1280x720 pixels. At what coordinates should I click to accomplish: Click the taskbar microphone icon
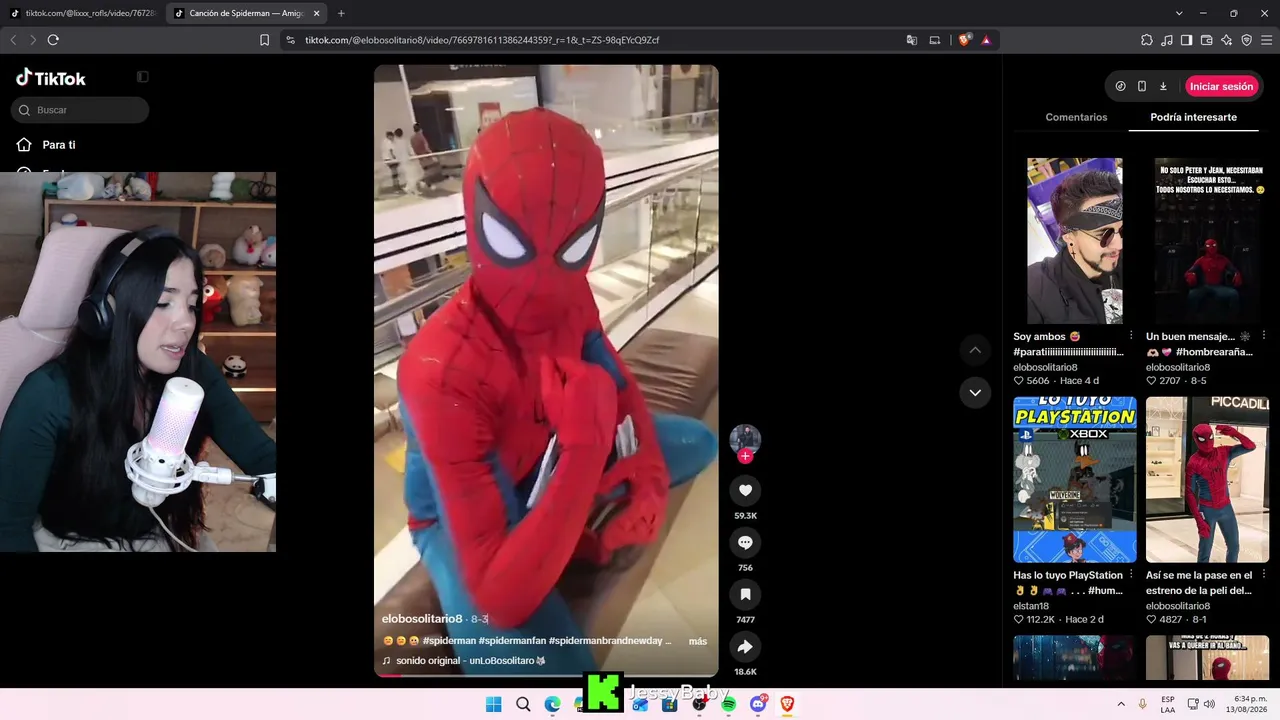click(1143, 704)
